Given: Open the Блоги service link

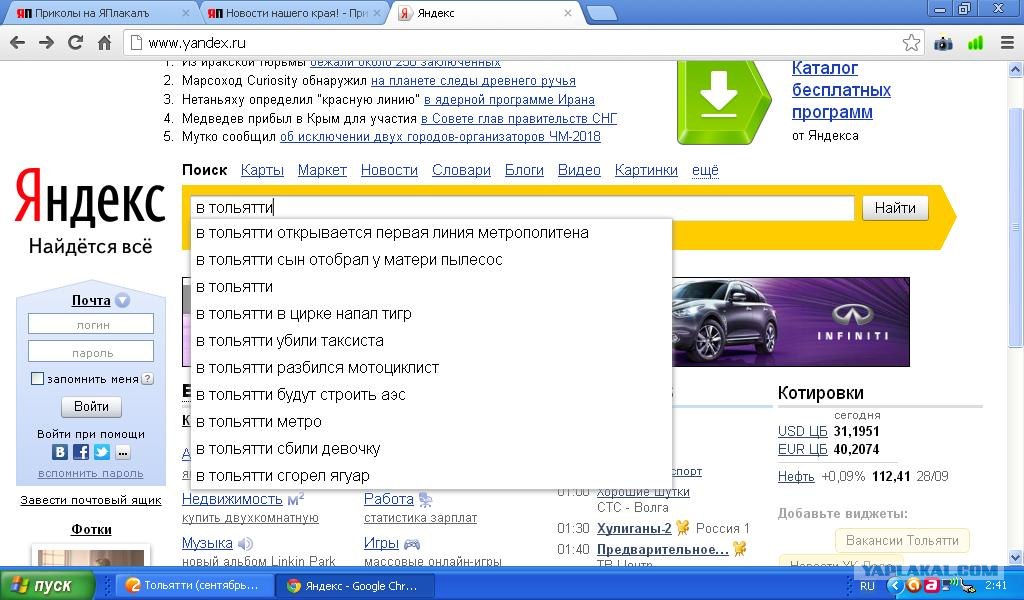Looking at the screenshot, I should click(x=524, y=170).
